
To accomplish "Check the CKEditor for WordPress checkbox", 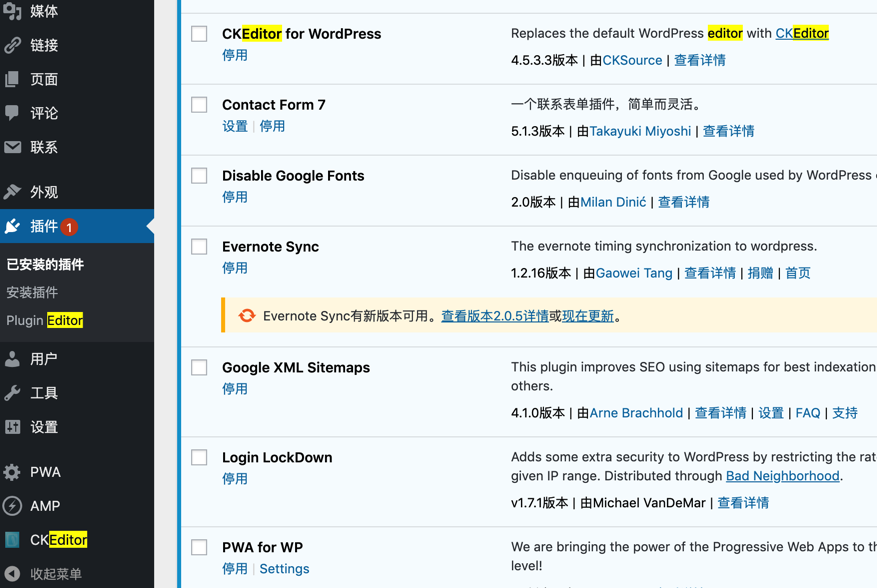I will coord(199,34).
